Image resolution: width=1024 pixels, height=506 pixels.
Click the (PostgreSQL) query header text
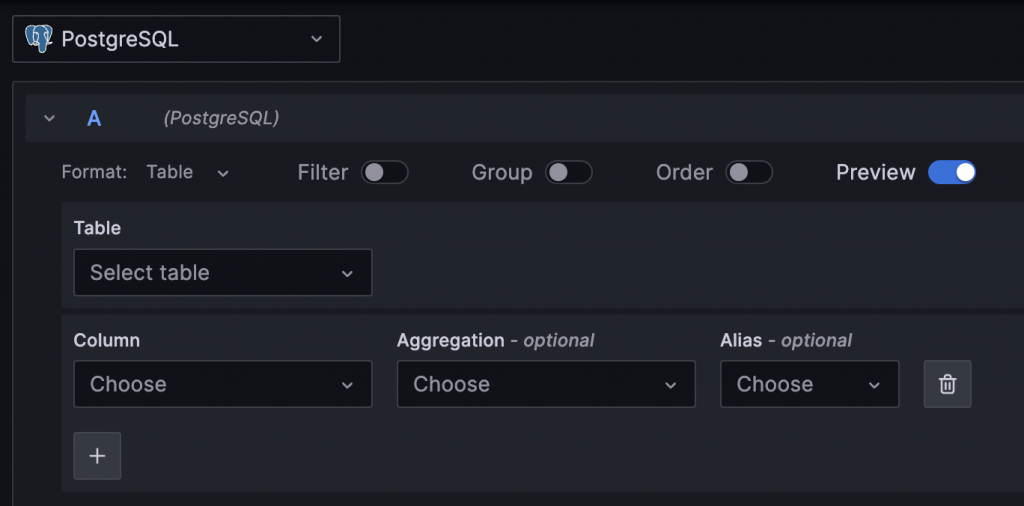click(x=221, y=118)
